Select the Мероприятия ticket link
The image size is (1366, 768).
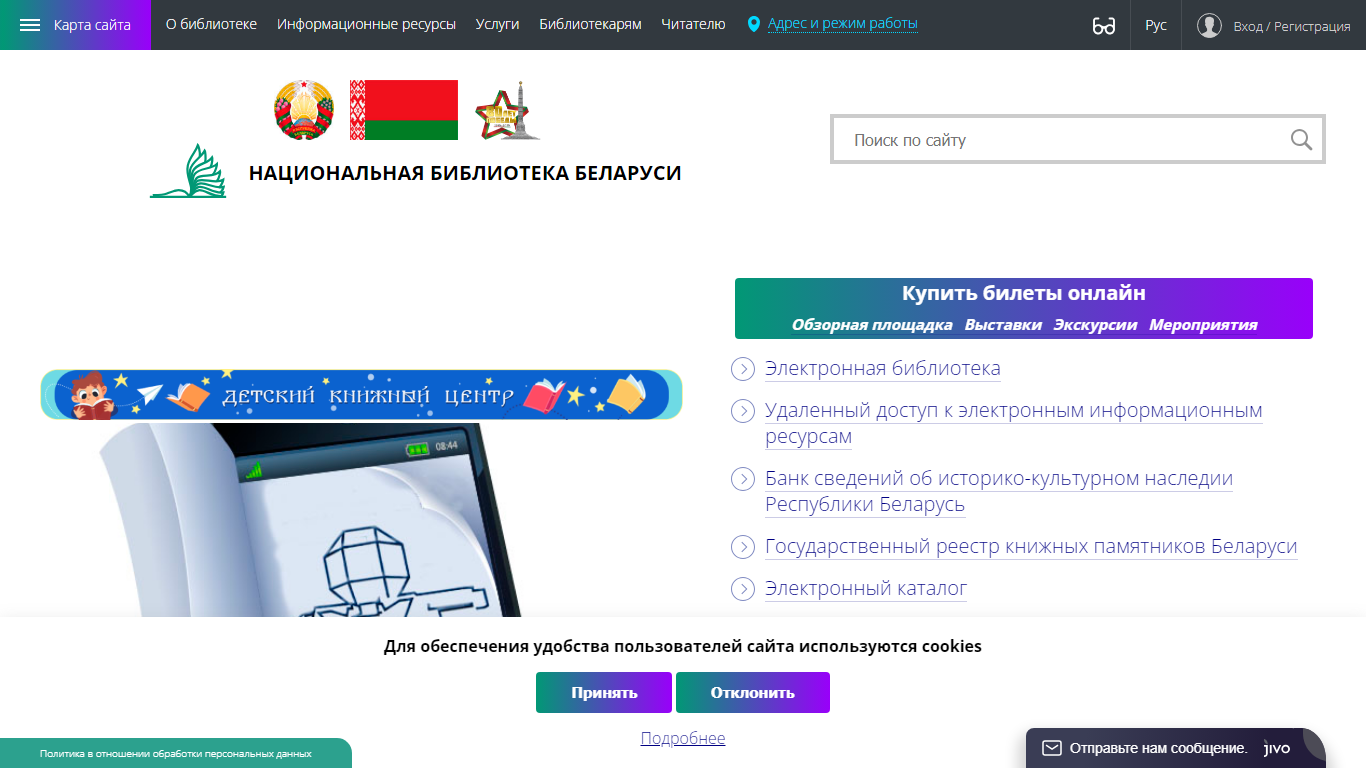1203,325
